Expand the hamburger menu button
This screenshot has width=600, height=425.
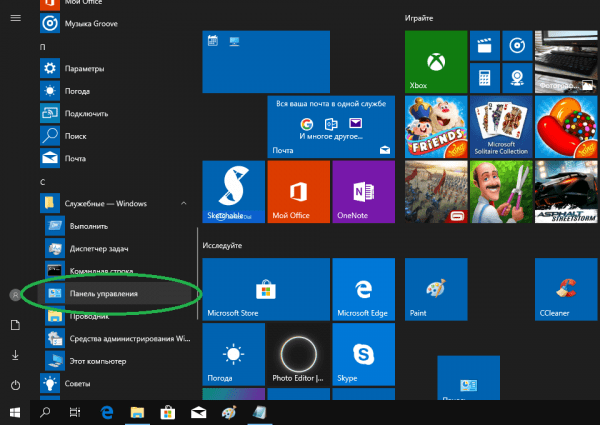[15, 18]
